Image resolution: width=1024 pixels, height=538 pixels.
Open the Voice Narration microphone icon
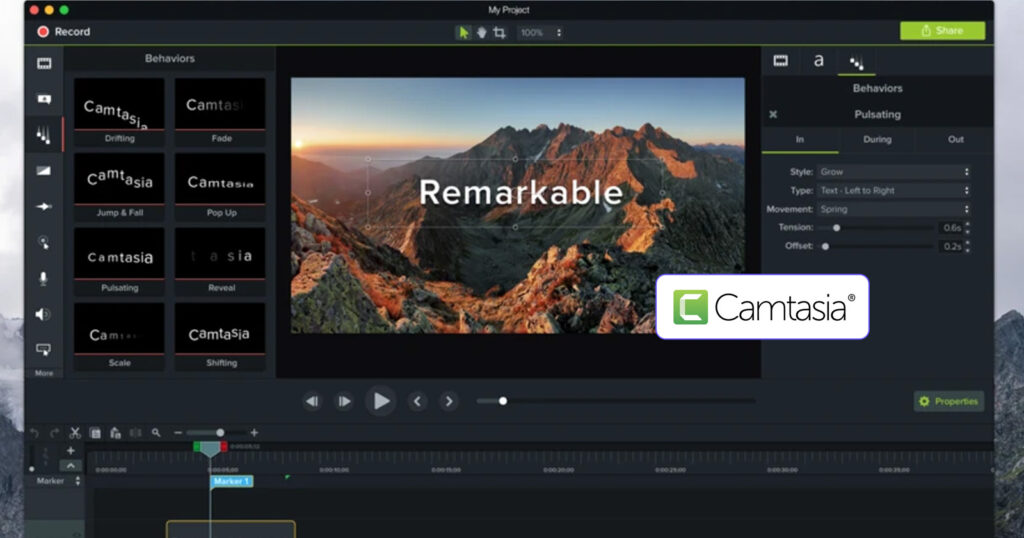coord(43,278)
